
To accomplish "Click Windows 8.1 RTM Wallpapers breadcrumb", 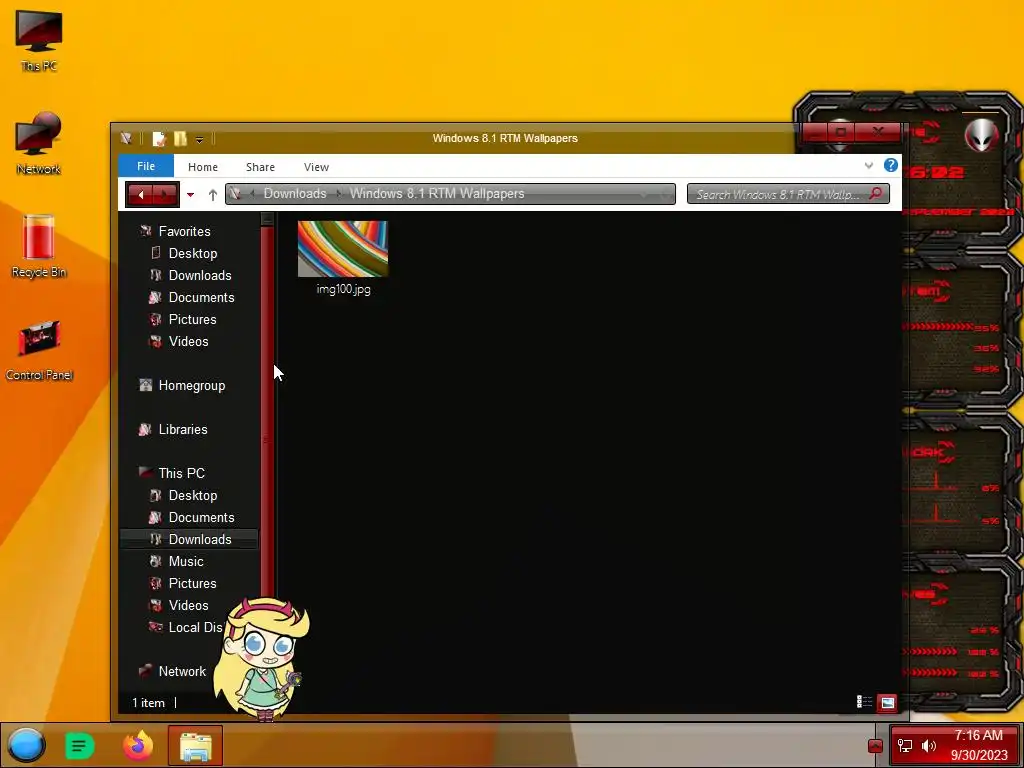I will (x=437, y=193).
